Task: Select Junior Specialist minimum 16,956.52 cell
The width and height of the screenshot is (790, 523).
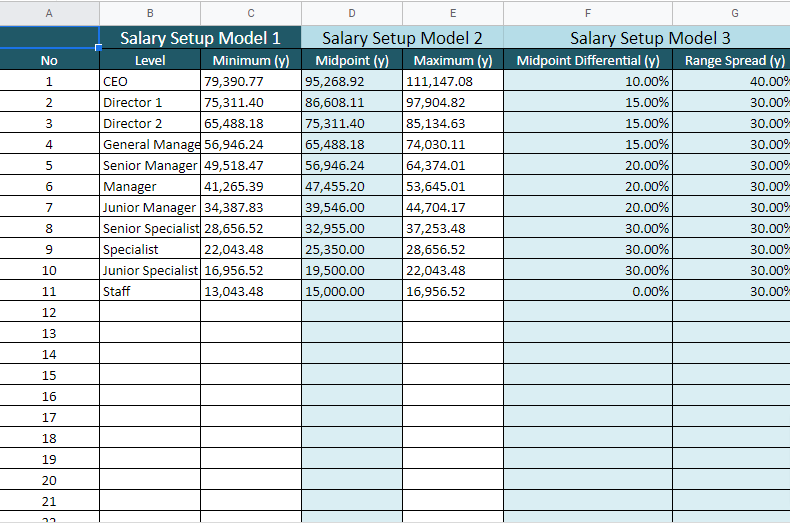Action: [251, 270]
